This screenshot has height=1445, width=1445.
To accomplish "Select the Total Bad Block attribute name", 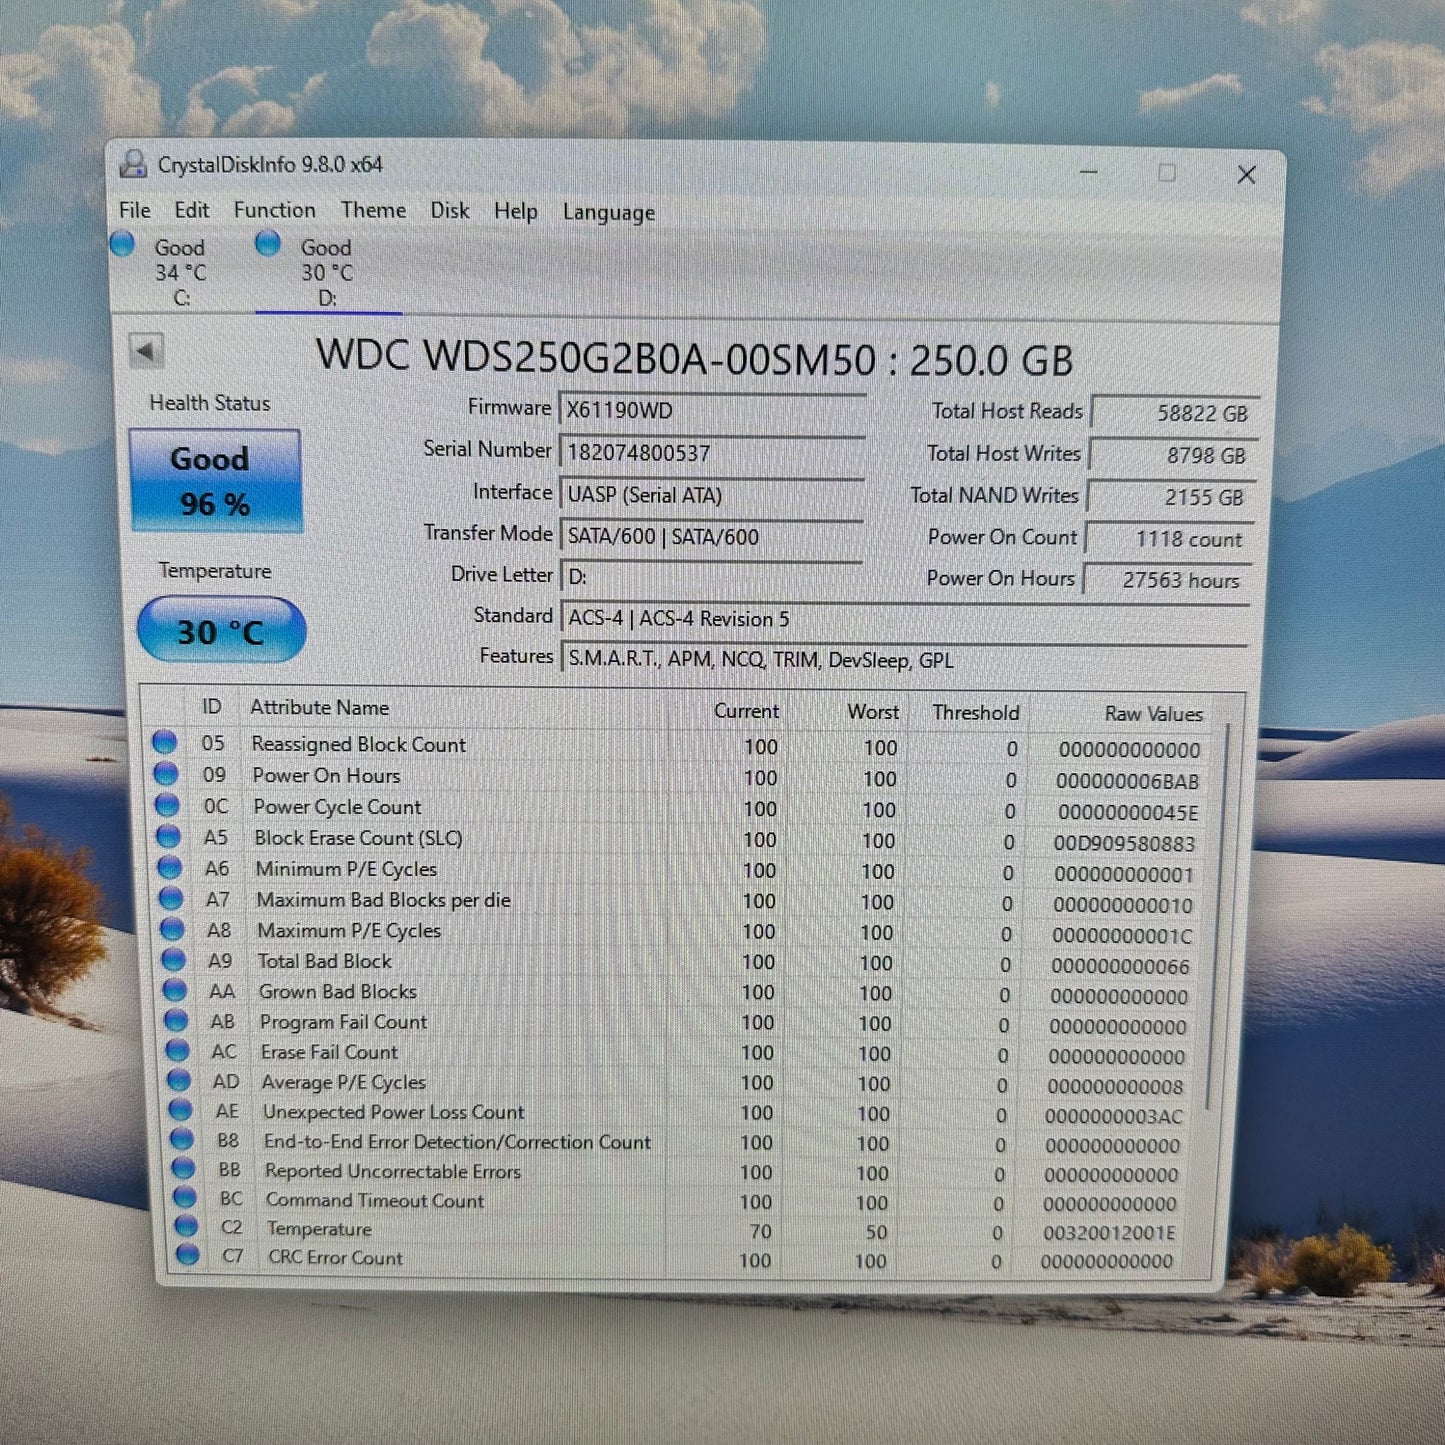I will pyautogui.click(x=324, y=961).
